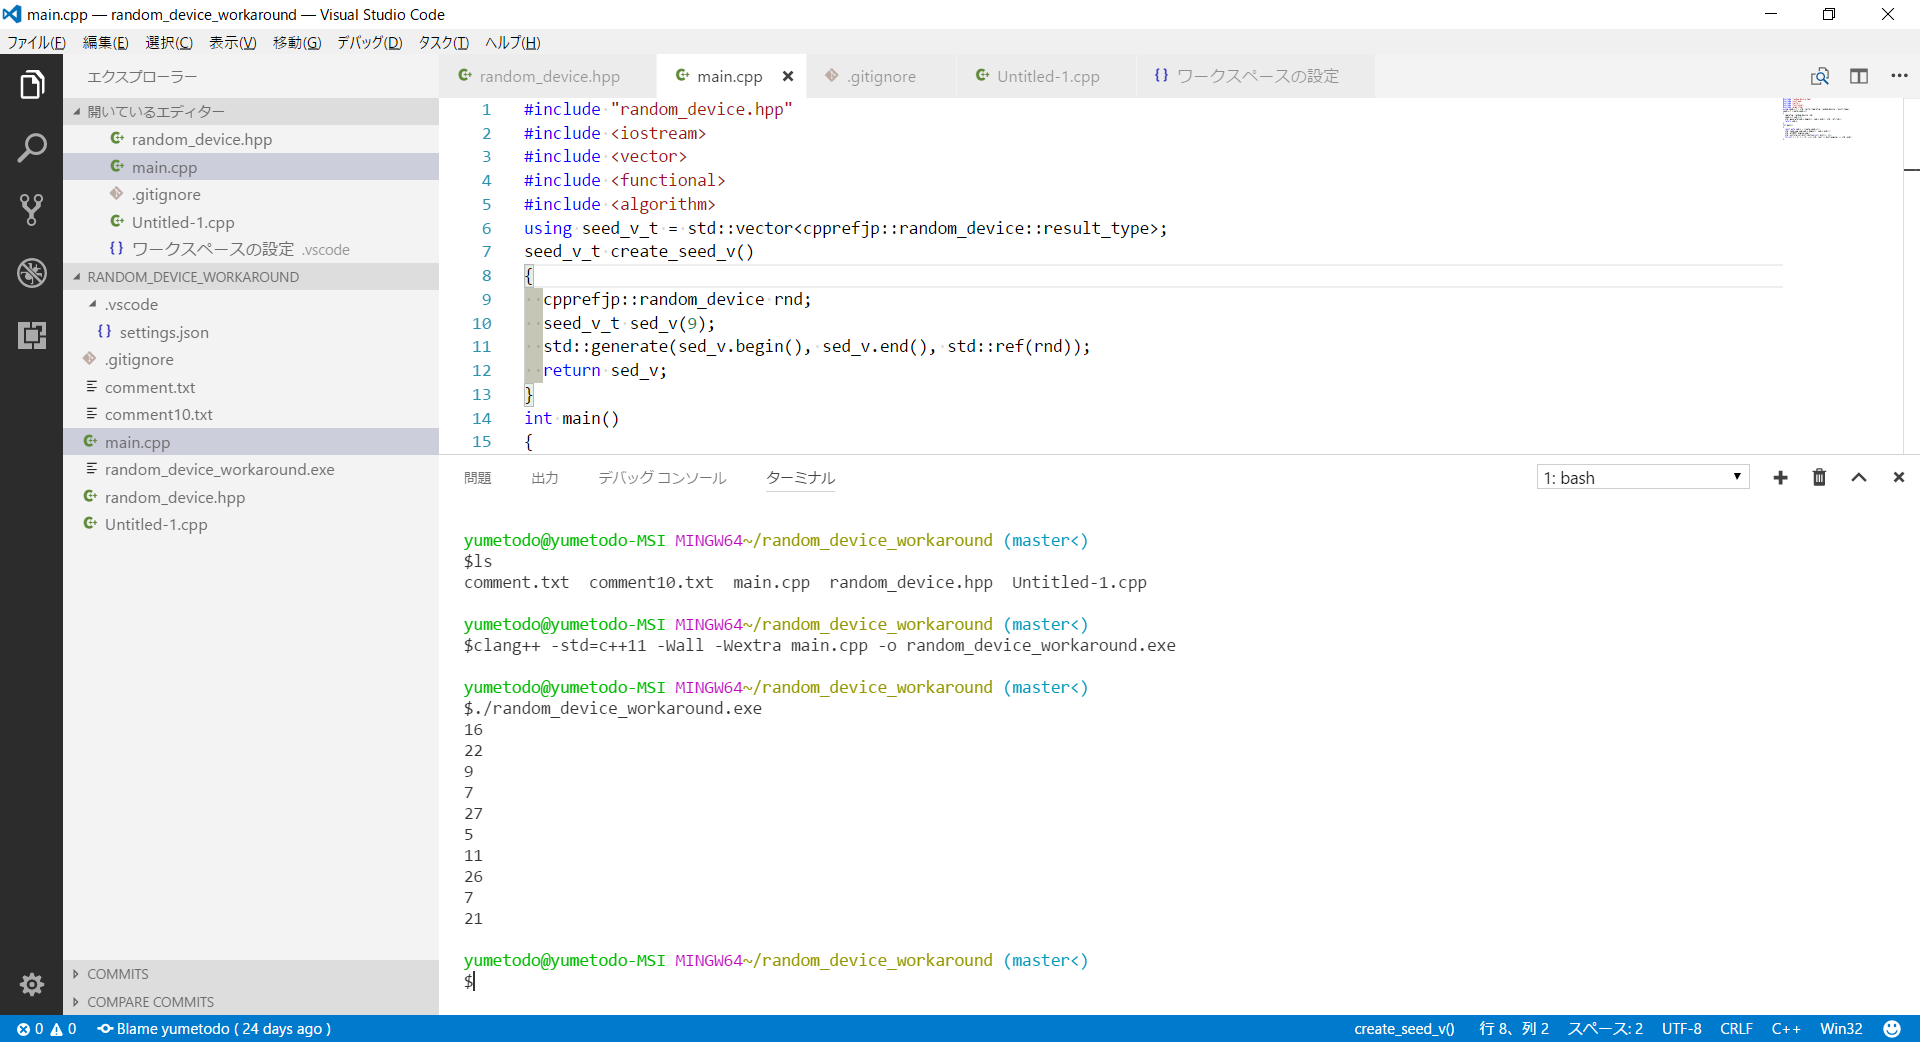Maximize the terminal panel with the chevron
The height and width of the screenshot is (1042, 1920).
click(x=1859, y=477)
